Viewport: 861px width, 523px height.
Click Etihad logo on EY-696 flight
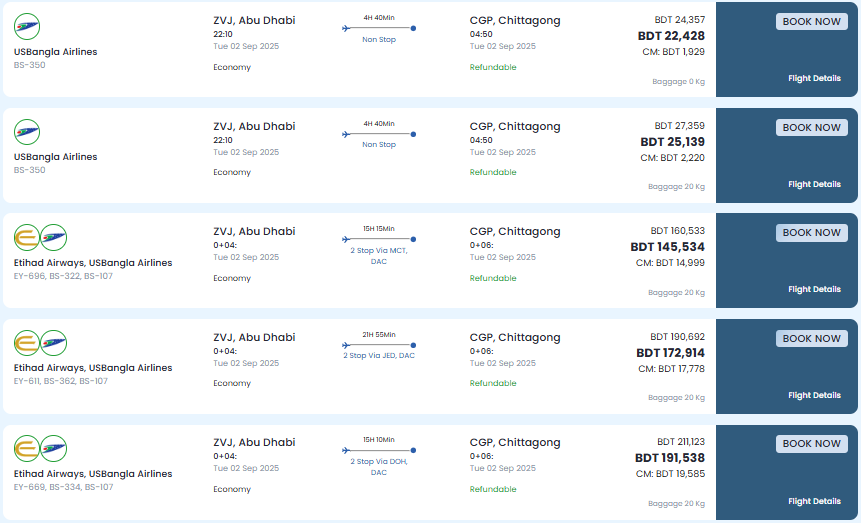(x=27, y=237)
